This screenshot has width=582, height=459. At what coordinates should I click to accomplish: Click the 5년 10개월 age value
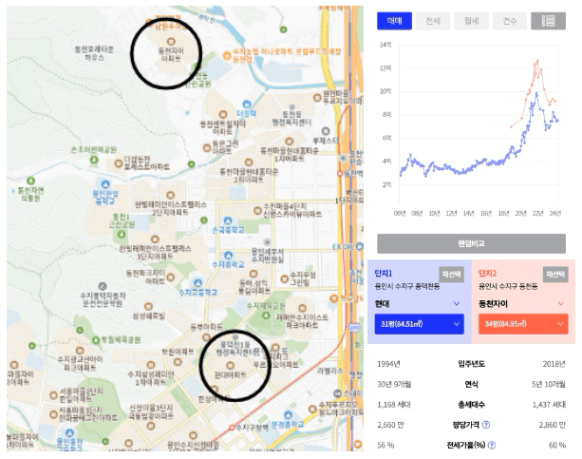click(548, 384)
